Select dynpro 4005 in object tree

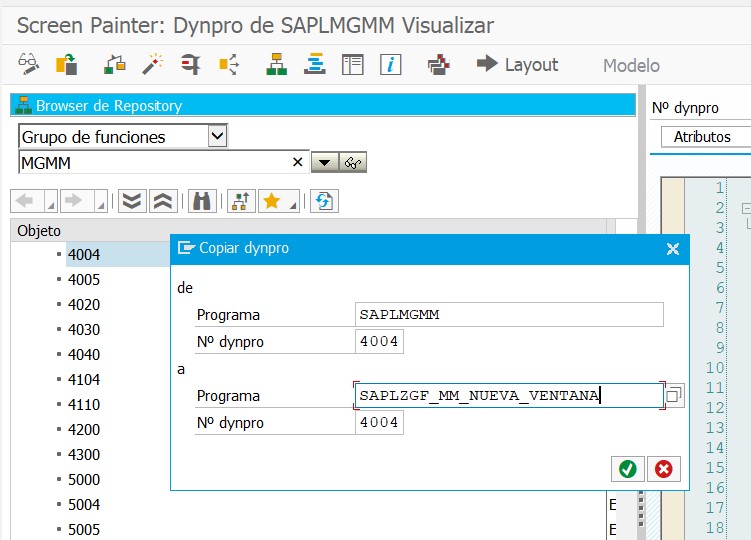pos(84,279)
